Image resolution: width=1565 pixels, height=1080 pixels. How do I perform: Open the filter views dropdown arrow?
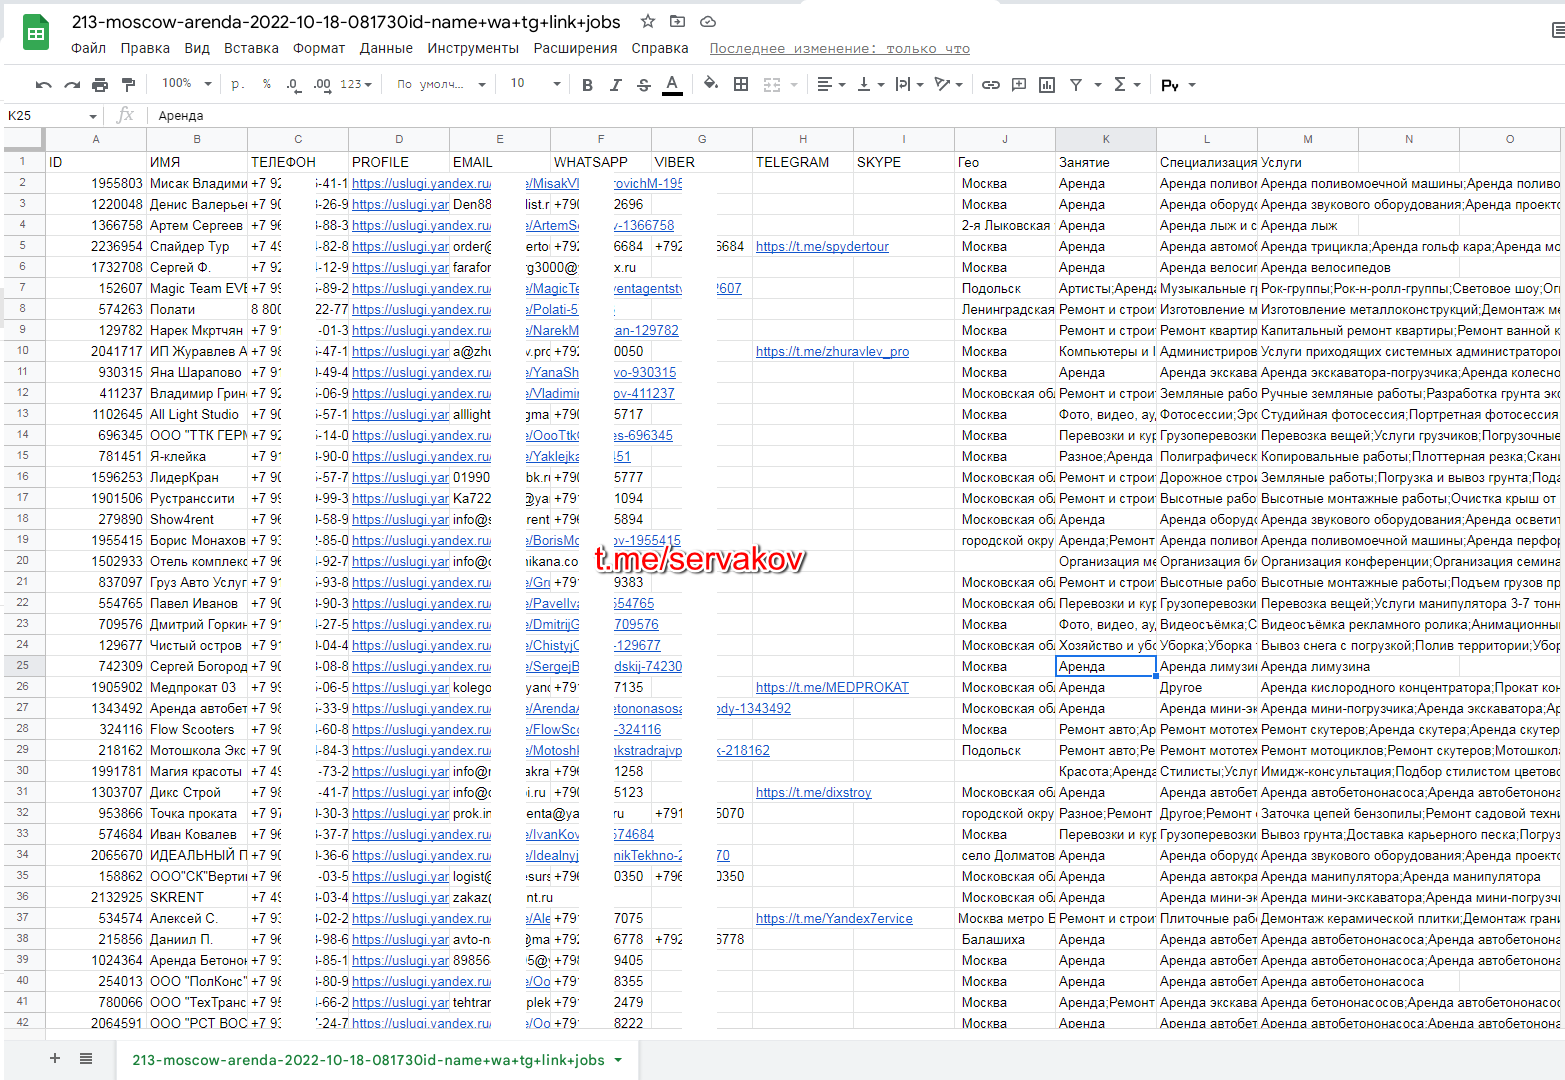[1098, 85]
